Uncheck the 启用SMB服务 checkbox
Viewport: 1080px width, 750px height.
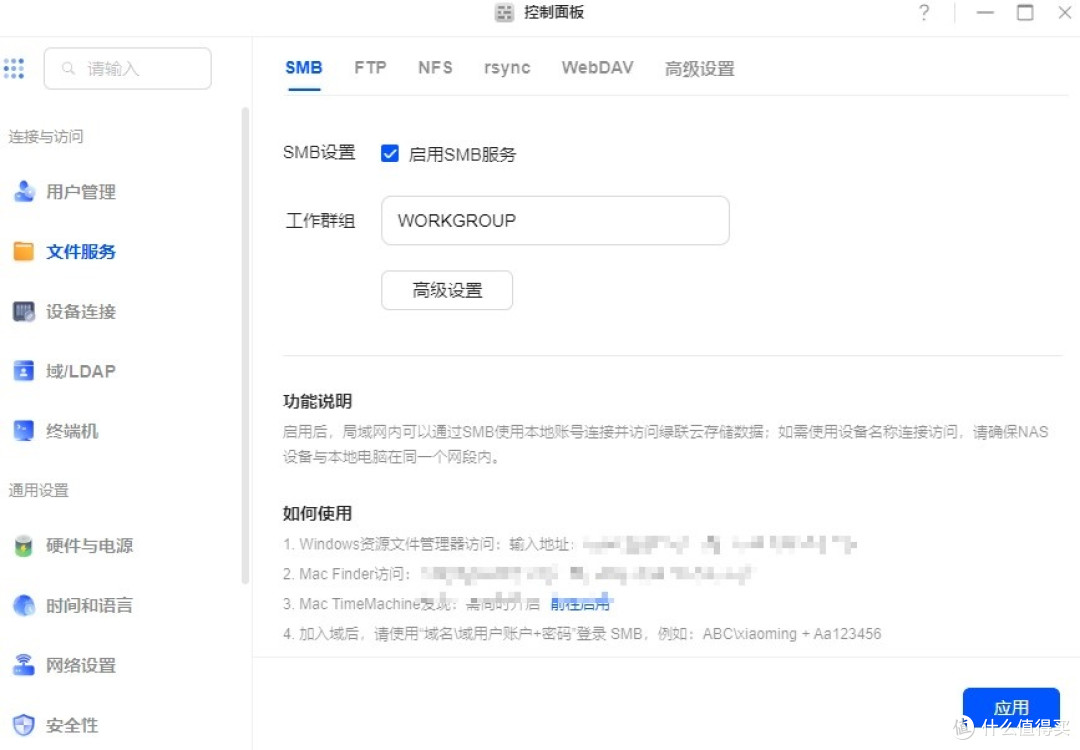390,154
